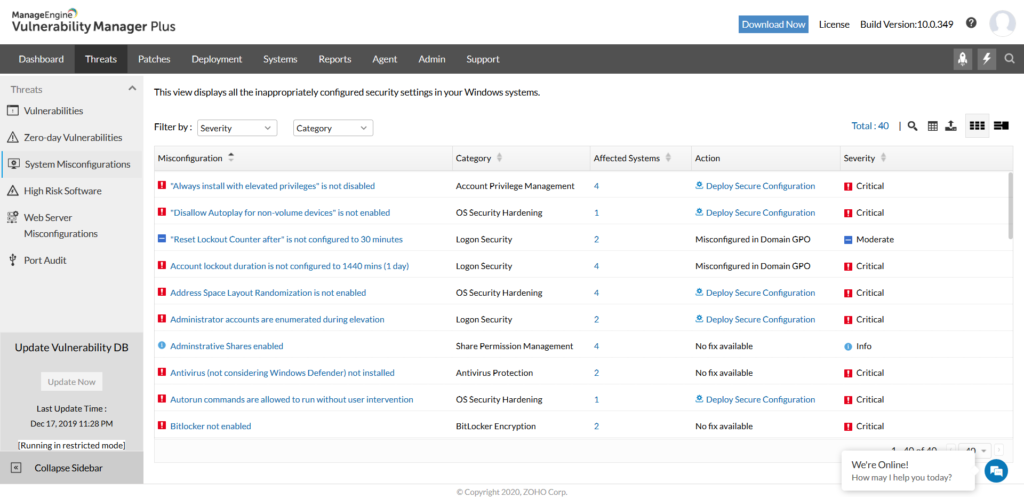Image resolution: width=1024 pixels, height=497 pixels.
Task: Go to the Patches tab
Action: [x=154, y=59]
